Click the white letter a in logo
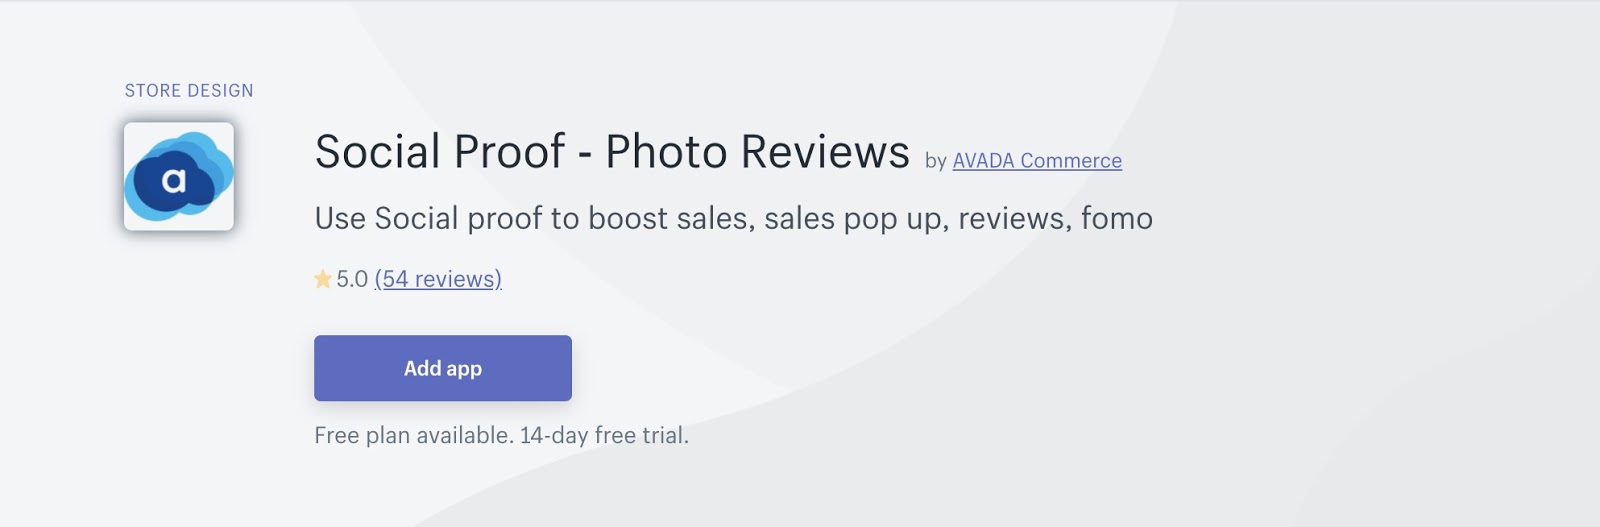 click(174, 181)
